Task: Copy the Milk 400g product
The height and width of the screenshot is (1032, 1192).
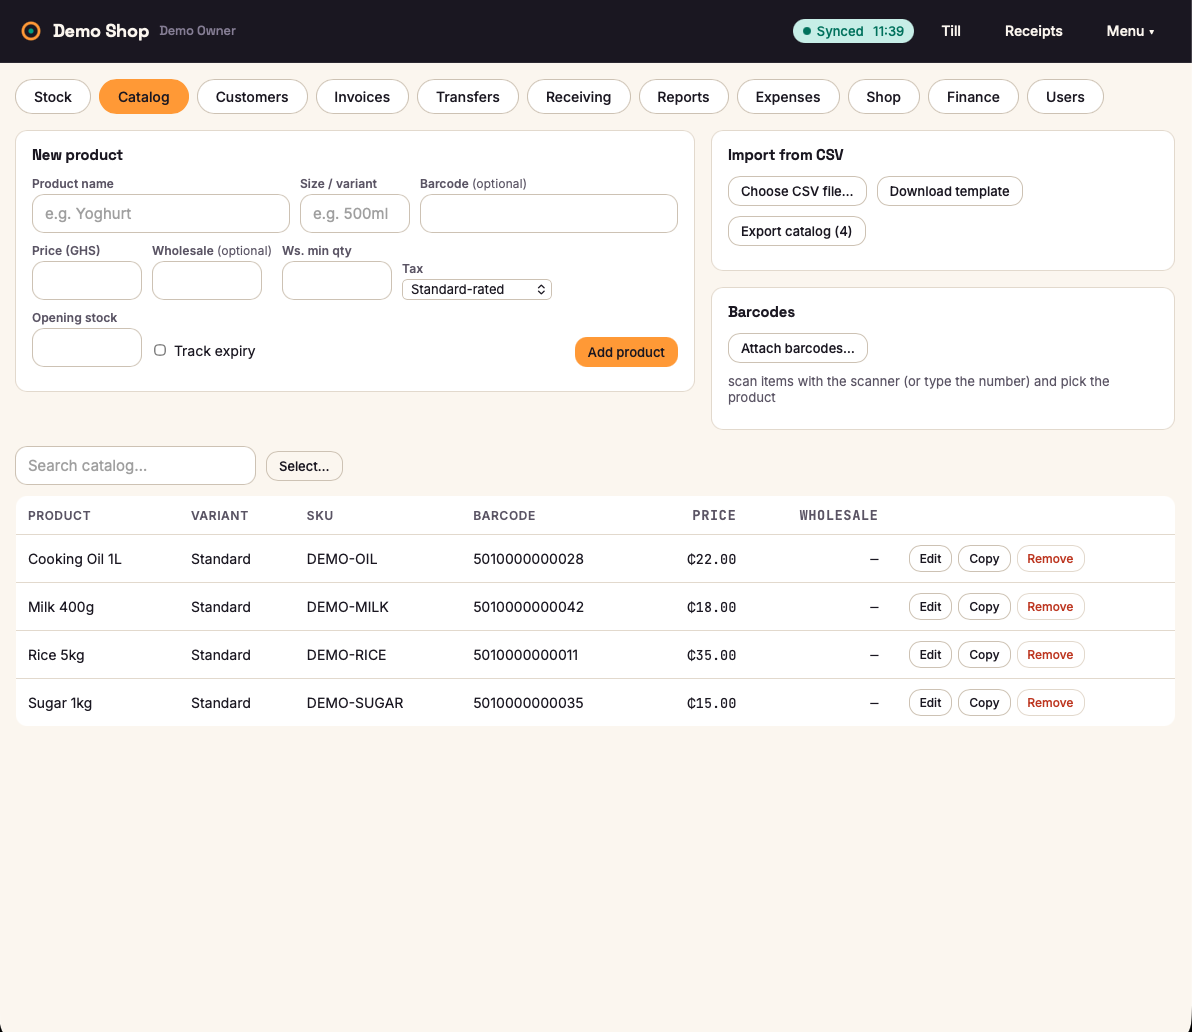Action: tap(984, 606)
